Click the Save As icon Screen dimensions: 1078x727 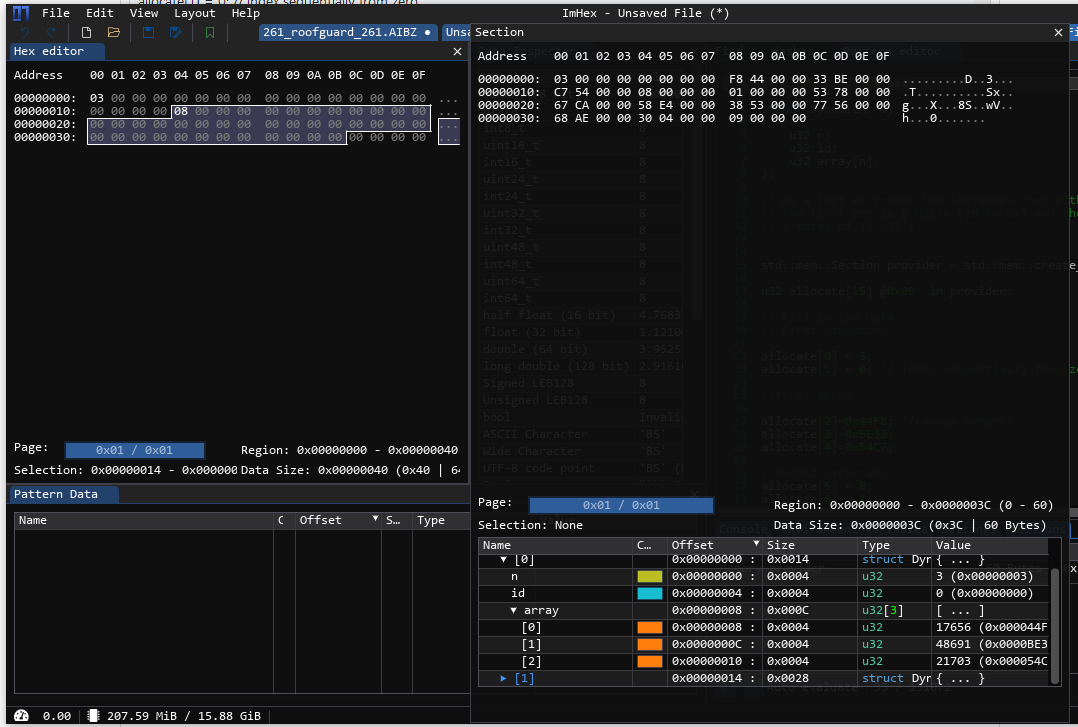[175, 32]
